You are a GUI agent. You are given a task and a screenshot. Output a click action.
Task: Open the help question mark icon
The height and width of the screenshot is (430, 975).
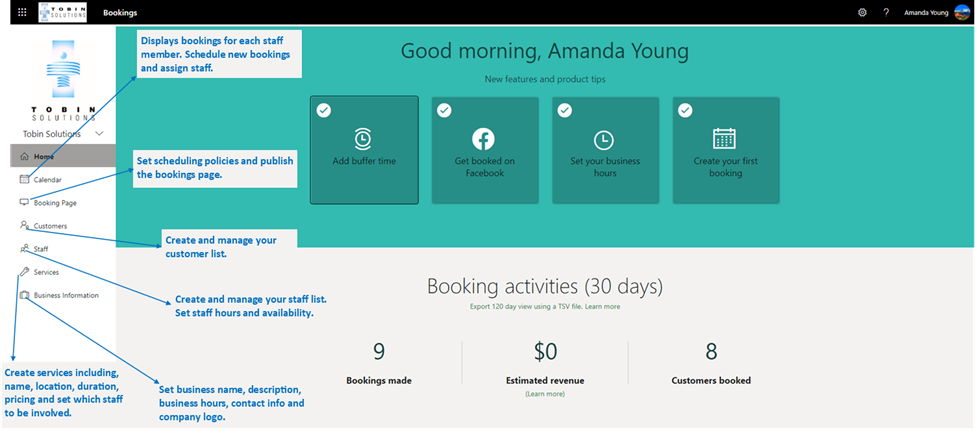coord(886,12)
